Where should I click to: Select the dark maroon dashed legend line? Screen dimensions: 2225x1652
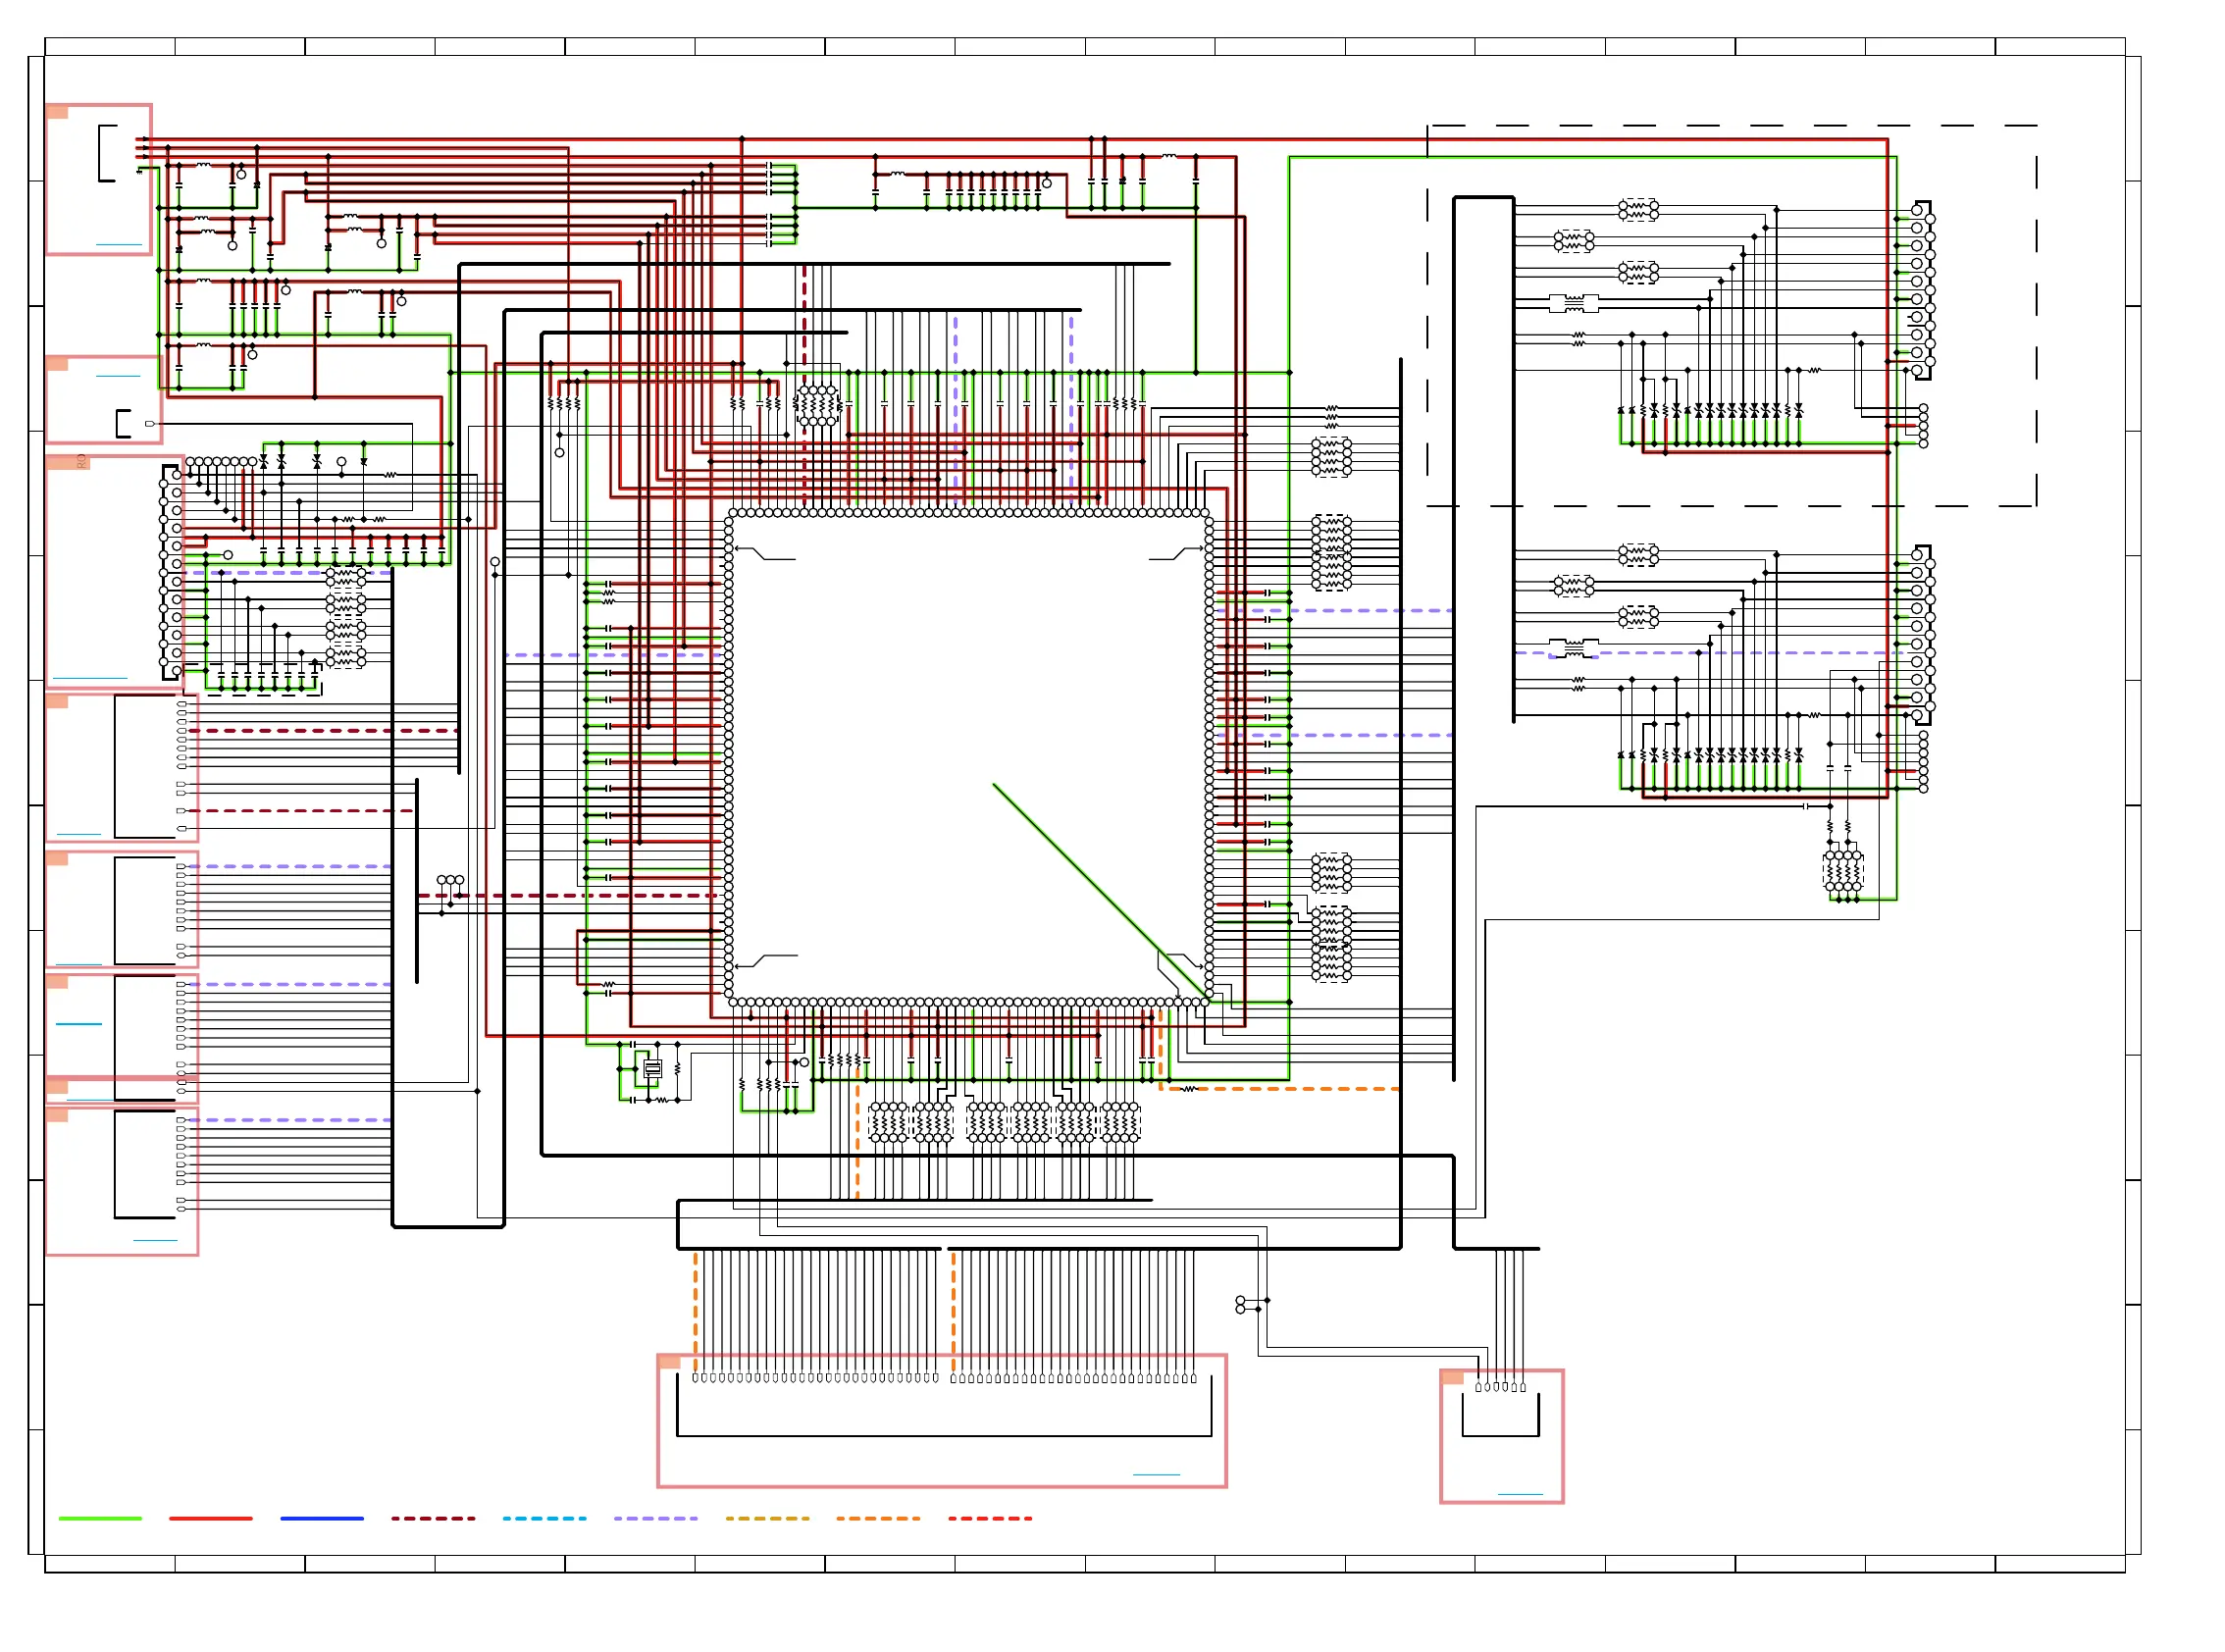click(x=433, y=1518)
